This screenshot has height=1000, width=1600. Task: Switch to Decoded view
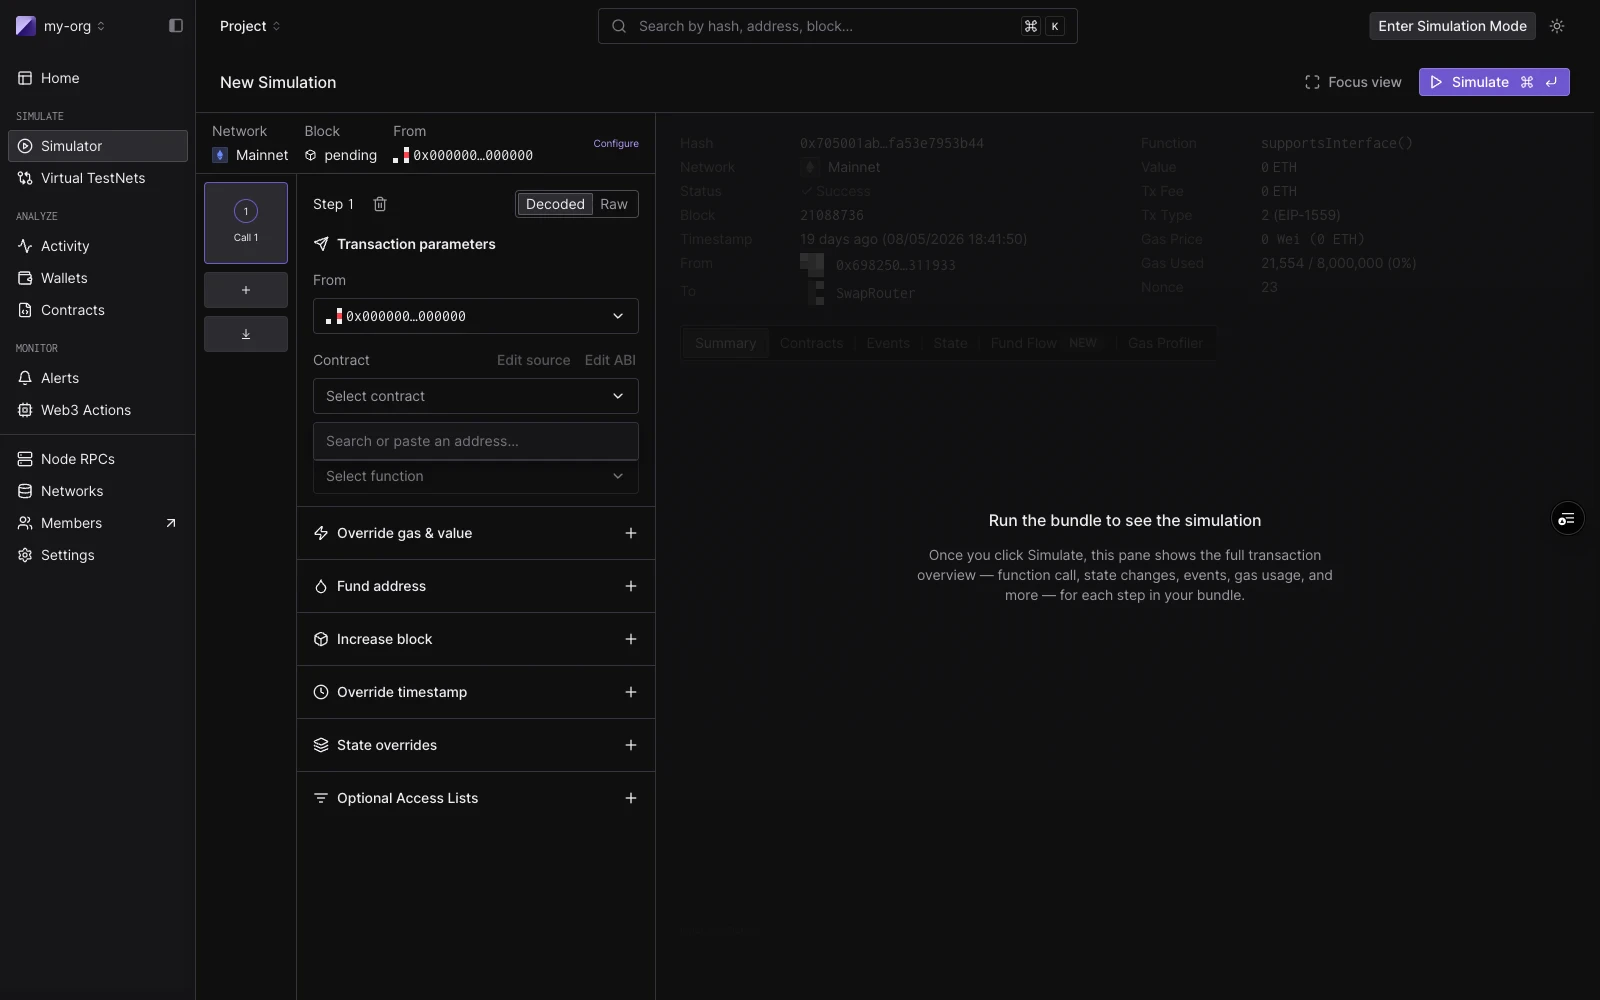click(555, 204)
